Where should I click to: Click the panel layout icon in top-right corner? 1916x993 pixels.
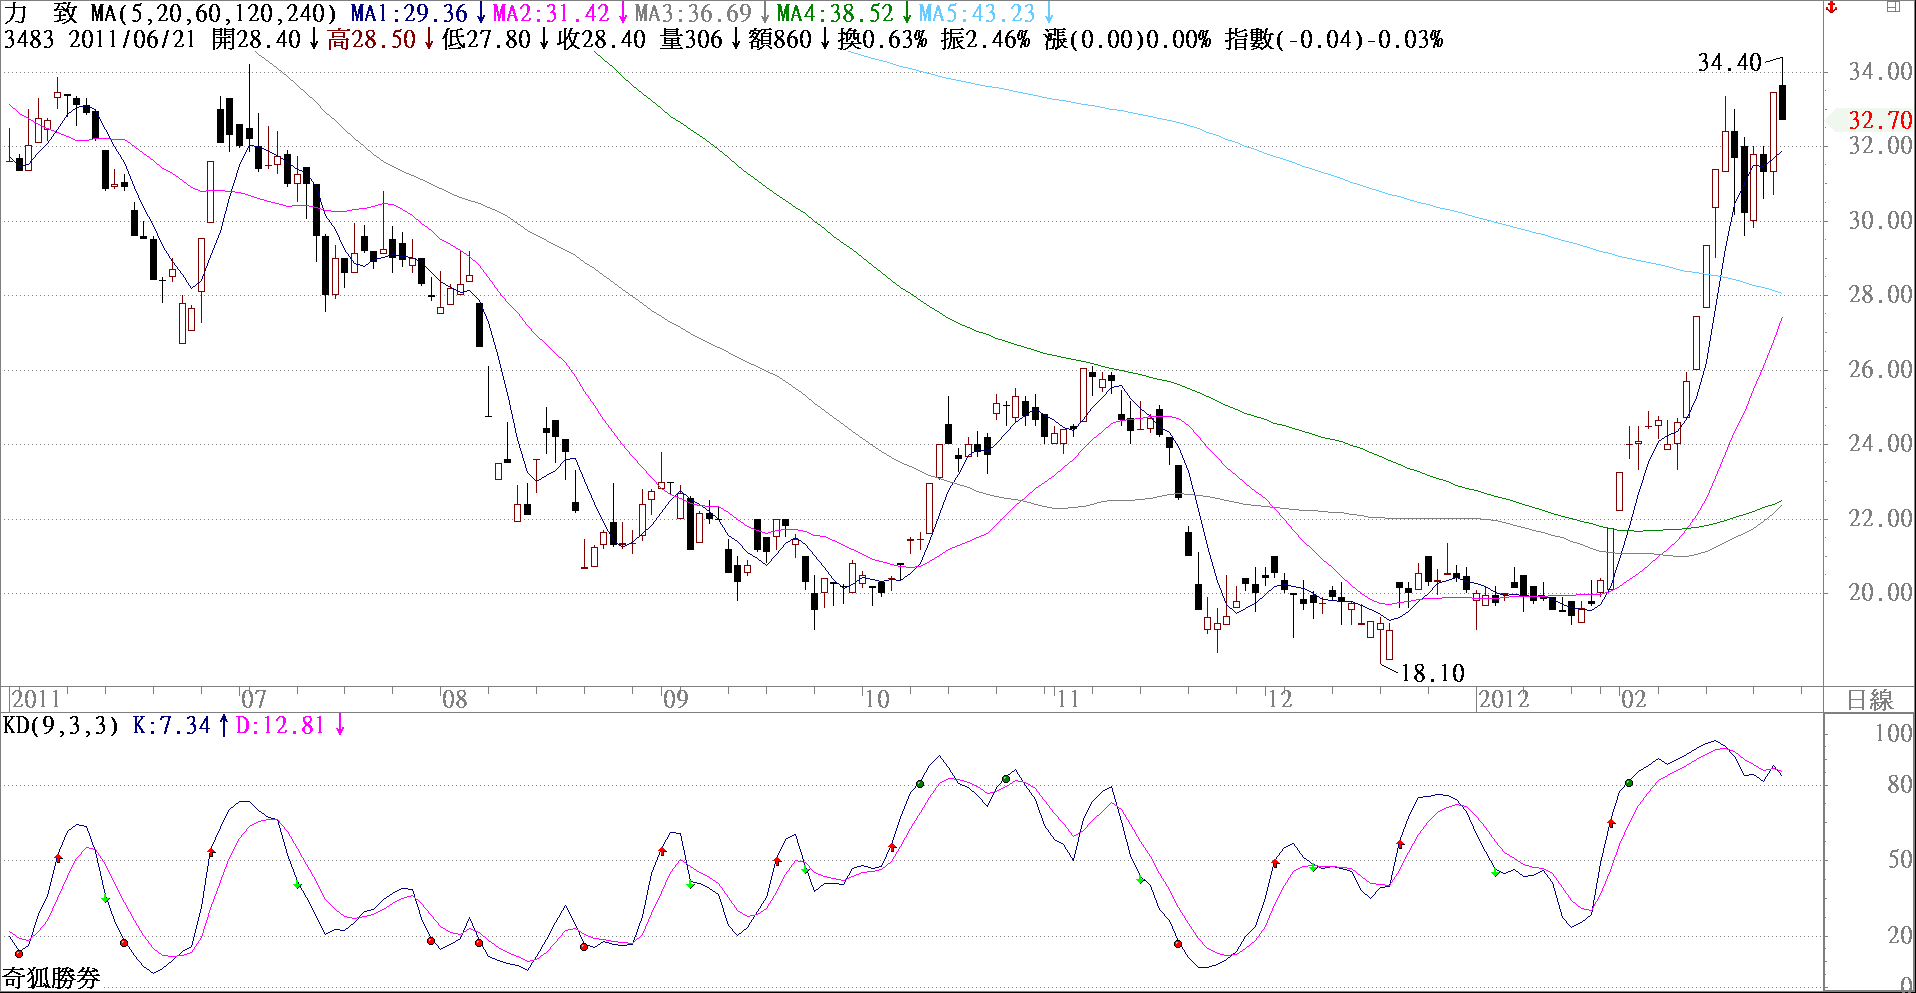[1893, 7]
